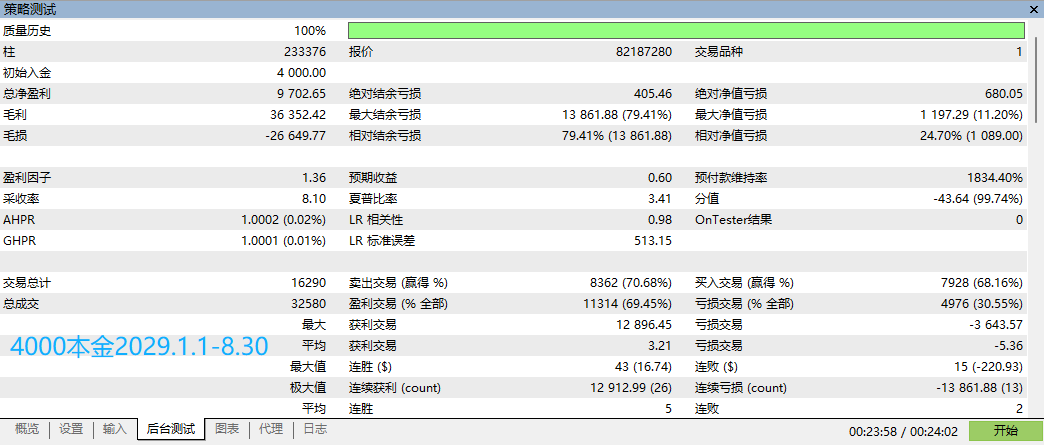Image resolution: width=1044 pixels, height=445 pixels.
Task: Select the 总净盈利 value 9 702.65
Action: pos(302,94)
